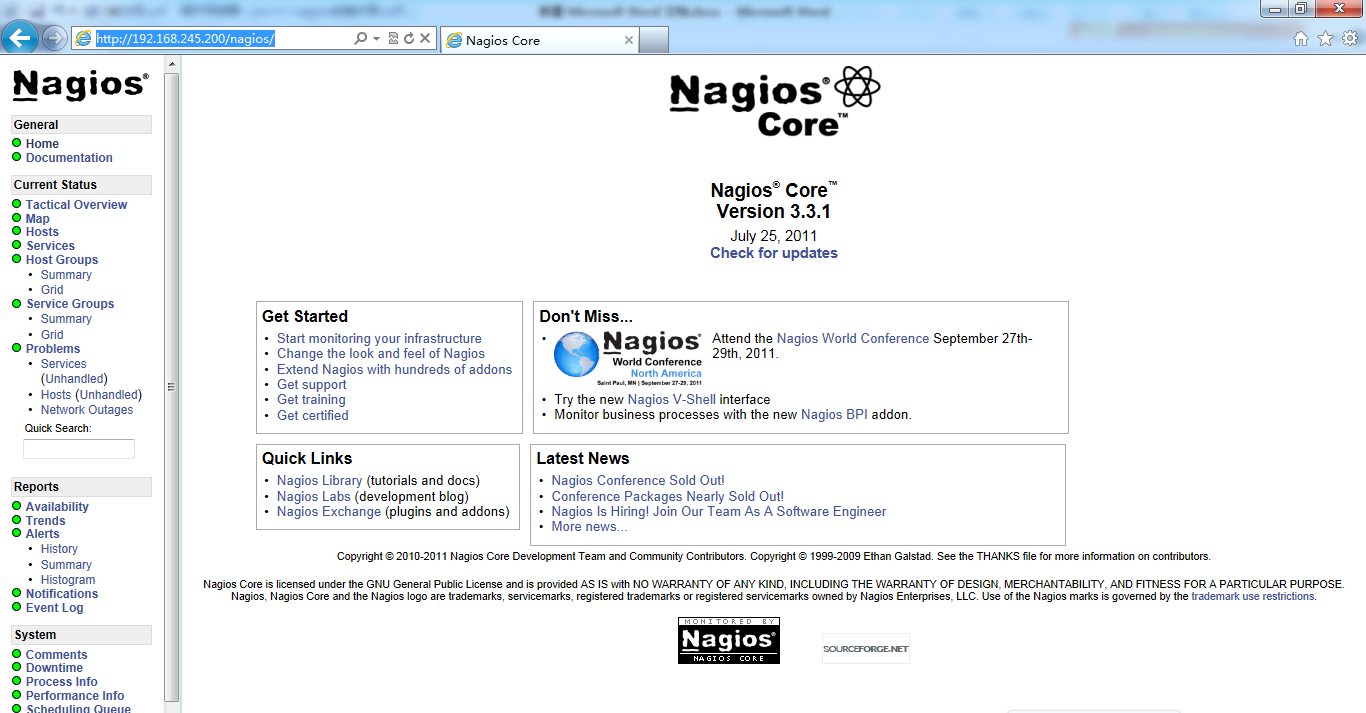Open Downtime link
The image size is (1366, 713).
coord(54,668)
